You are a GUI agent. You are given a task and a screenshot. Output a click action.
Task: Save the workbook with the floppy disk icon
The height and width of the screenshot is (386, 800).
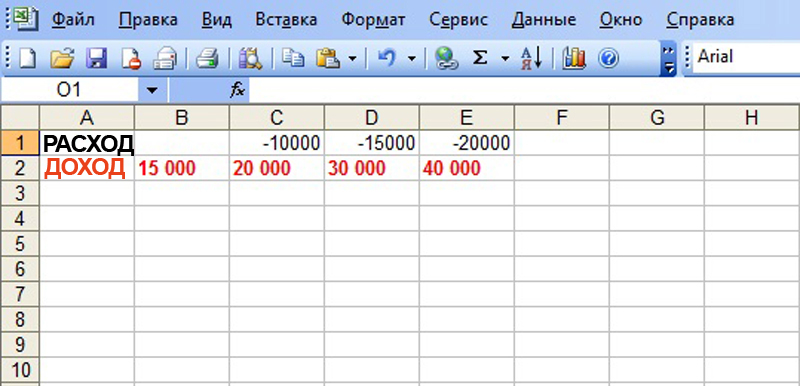click(96, 58)
